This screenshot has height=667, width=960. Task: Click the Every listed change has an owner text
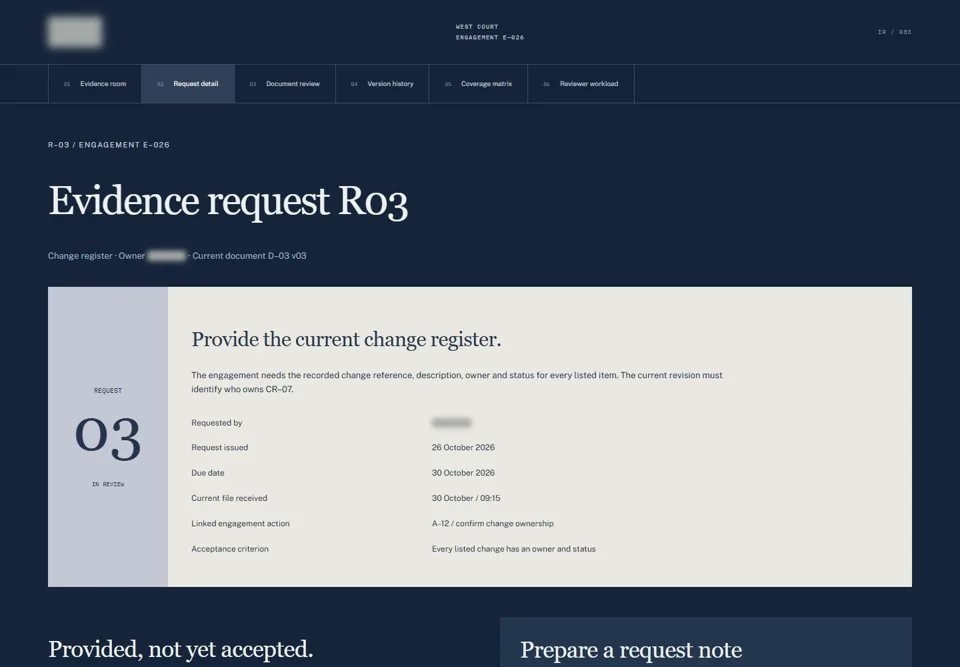point(513,549)
